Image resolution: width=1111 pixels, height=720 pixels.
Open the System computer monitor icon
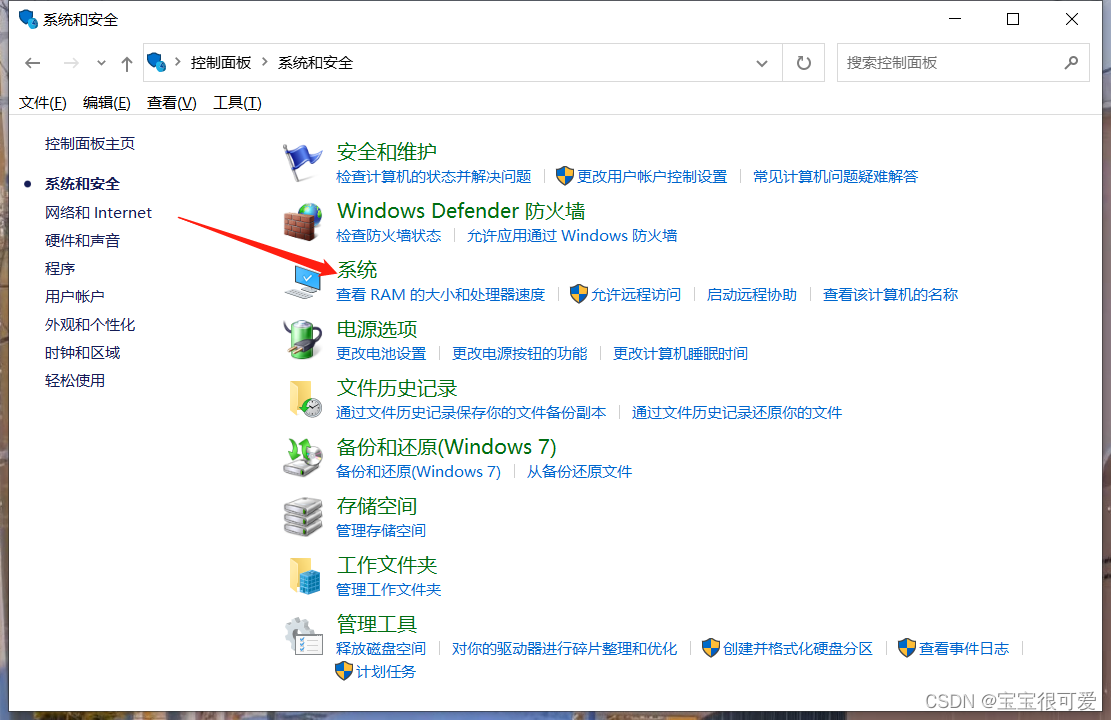point(303,282)
